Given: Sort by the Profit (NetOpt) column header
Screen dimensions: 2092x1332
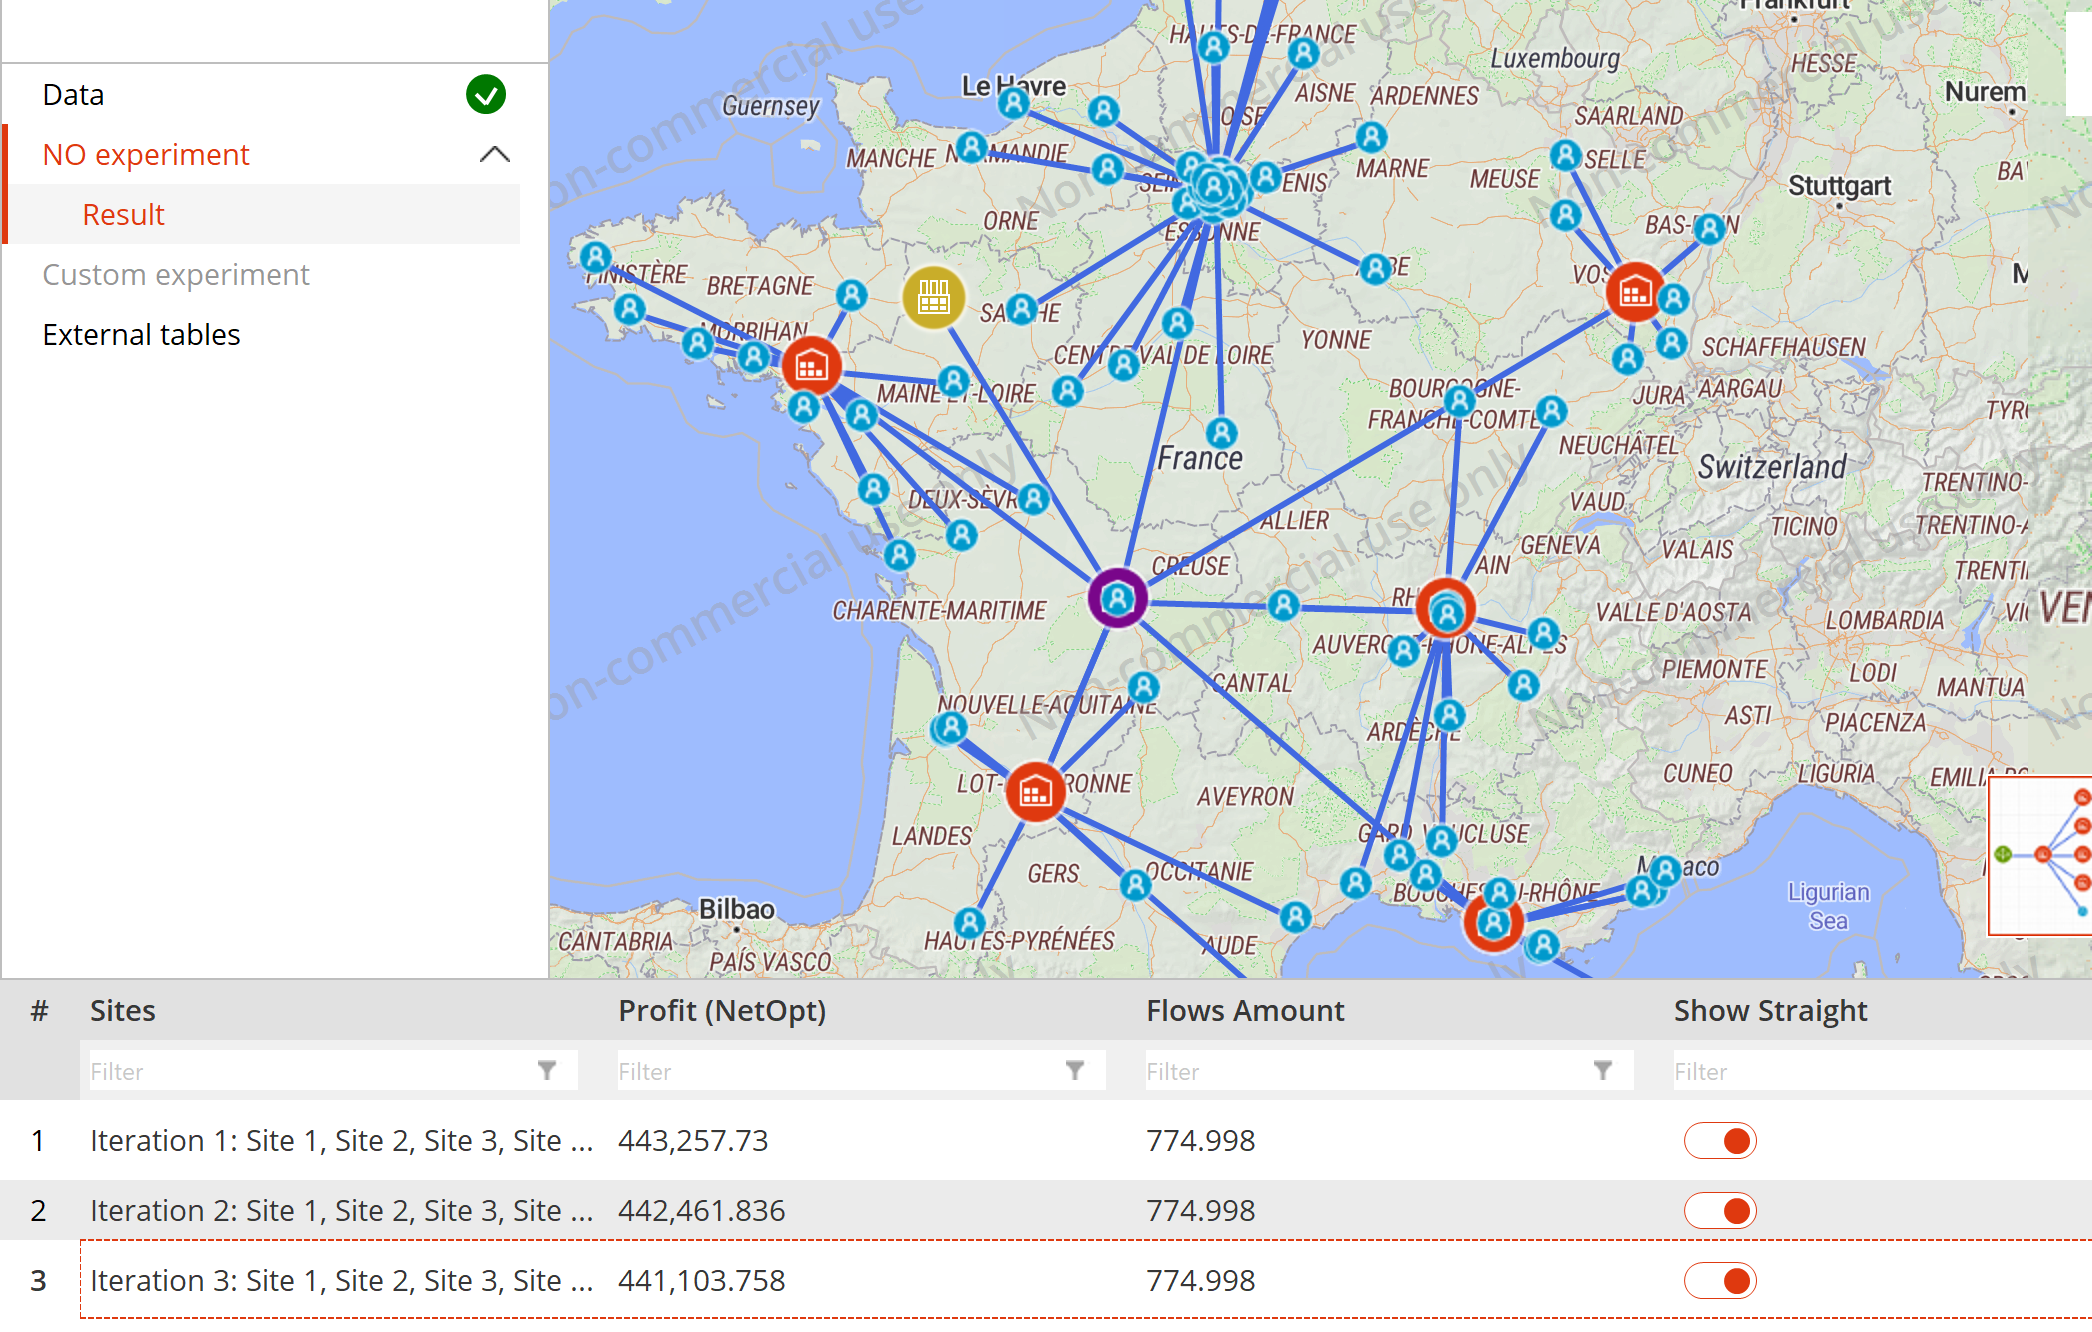Looking at the screenshot, I should point(722,1011).
